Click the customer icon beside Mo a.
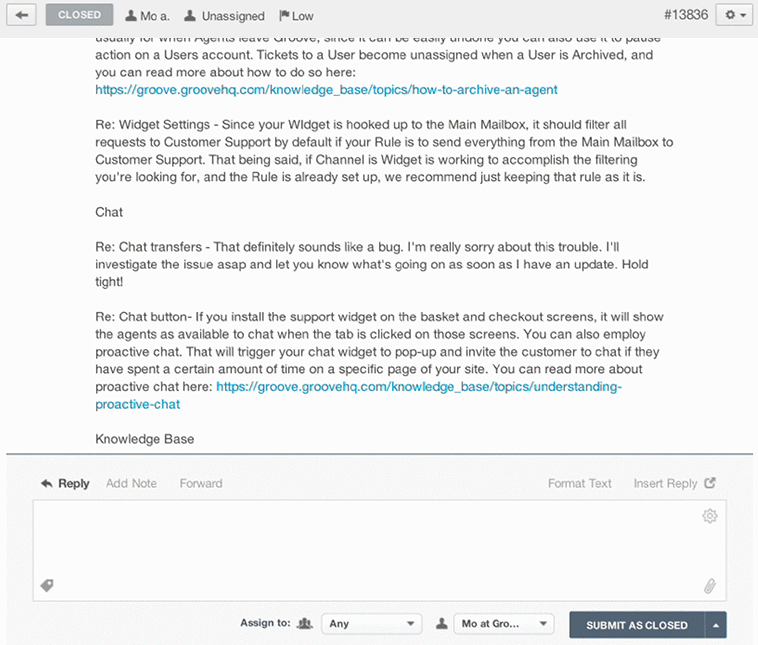758x645 pixels. coord(132,16)
